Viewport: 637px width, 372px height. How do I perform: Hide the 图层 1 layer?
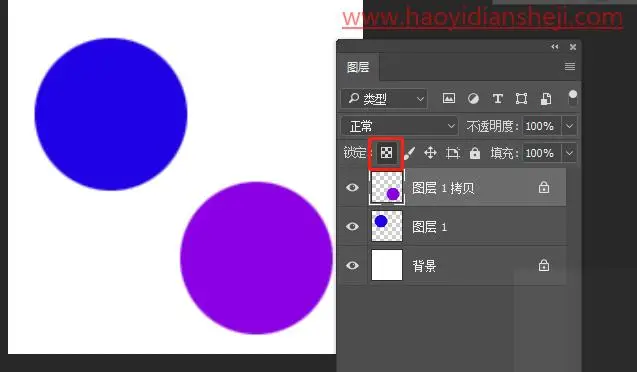click(x=352, y=226)
